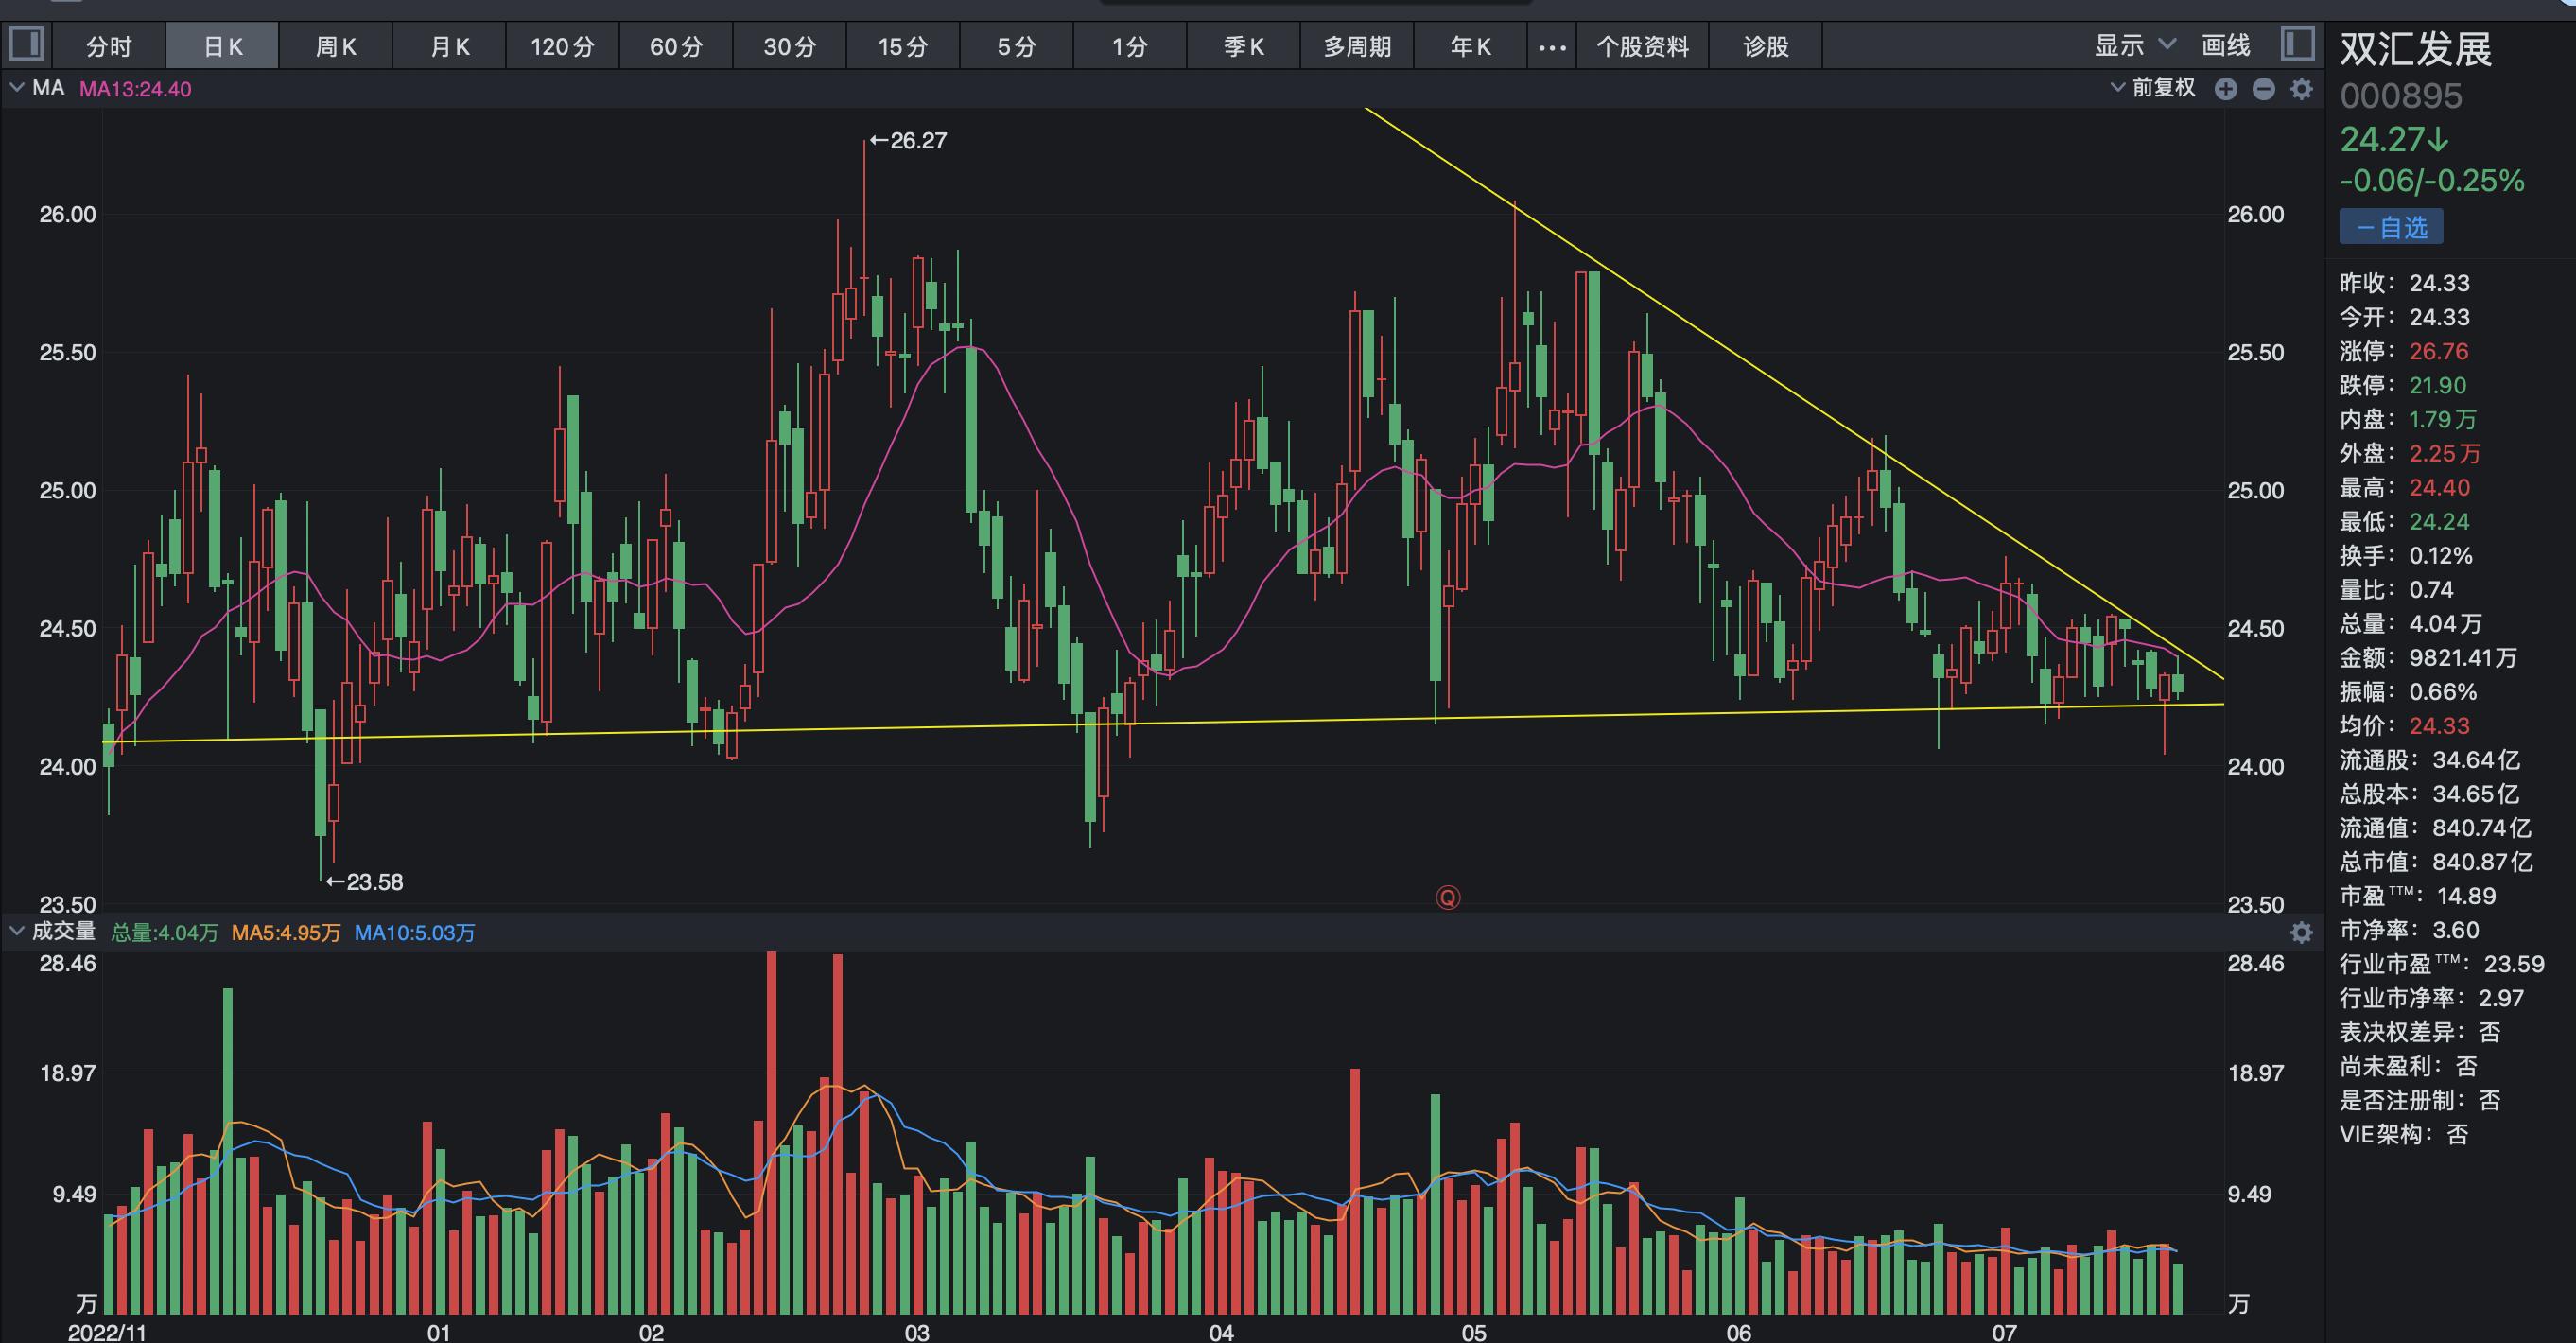2576x1343 pixels.
Task: Switch to 分时 intraday tab
Action: coord(109,47)
